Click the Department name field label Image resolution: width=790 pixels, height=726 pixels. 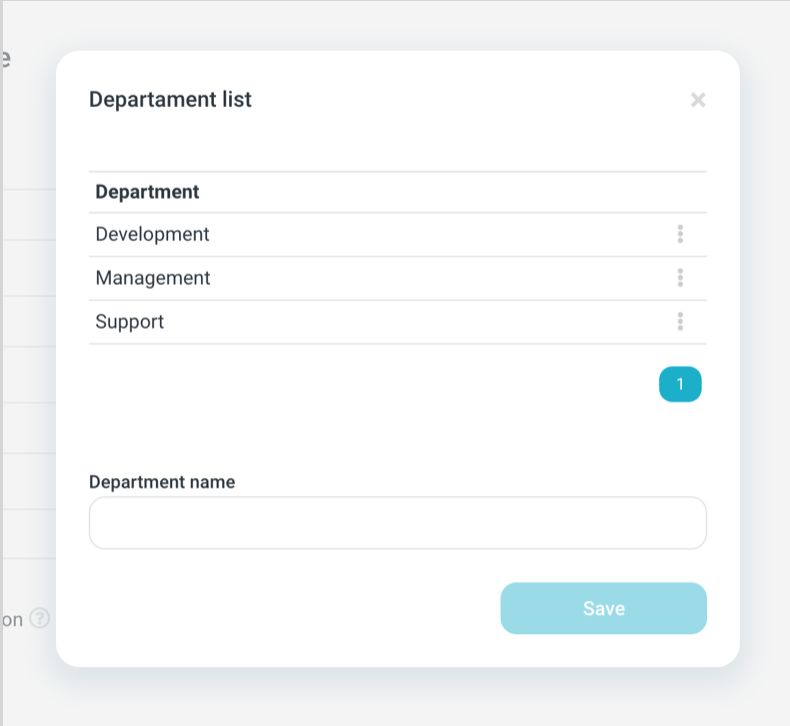[x=162, y=482]
